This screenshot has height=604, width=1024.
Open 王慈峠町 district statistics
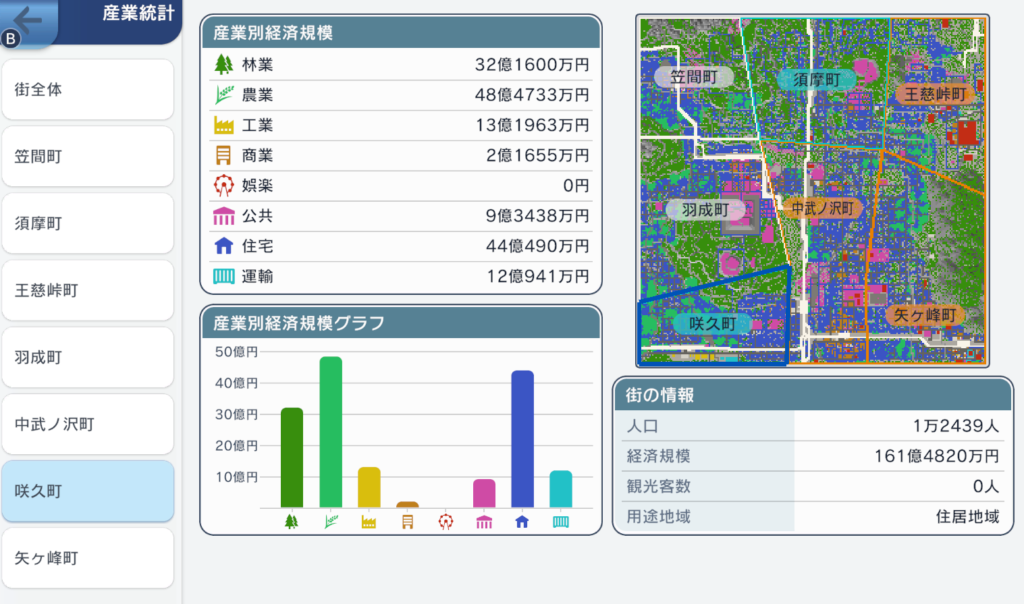[88, 290]
